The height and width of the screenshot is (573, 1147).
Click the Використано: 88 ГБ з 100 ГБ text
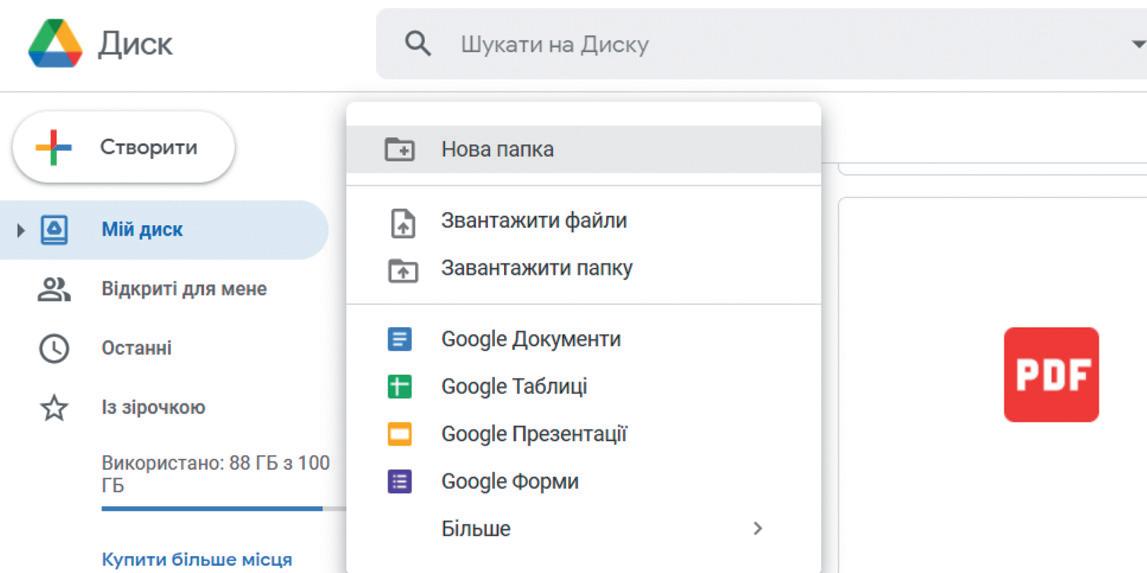pyautogui.click(x=216, y=474)
